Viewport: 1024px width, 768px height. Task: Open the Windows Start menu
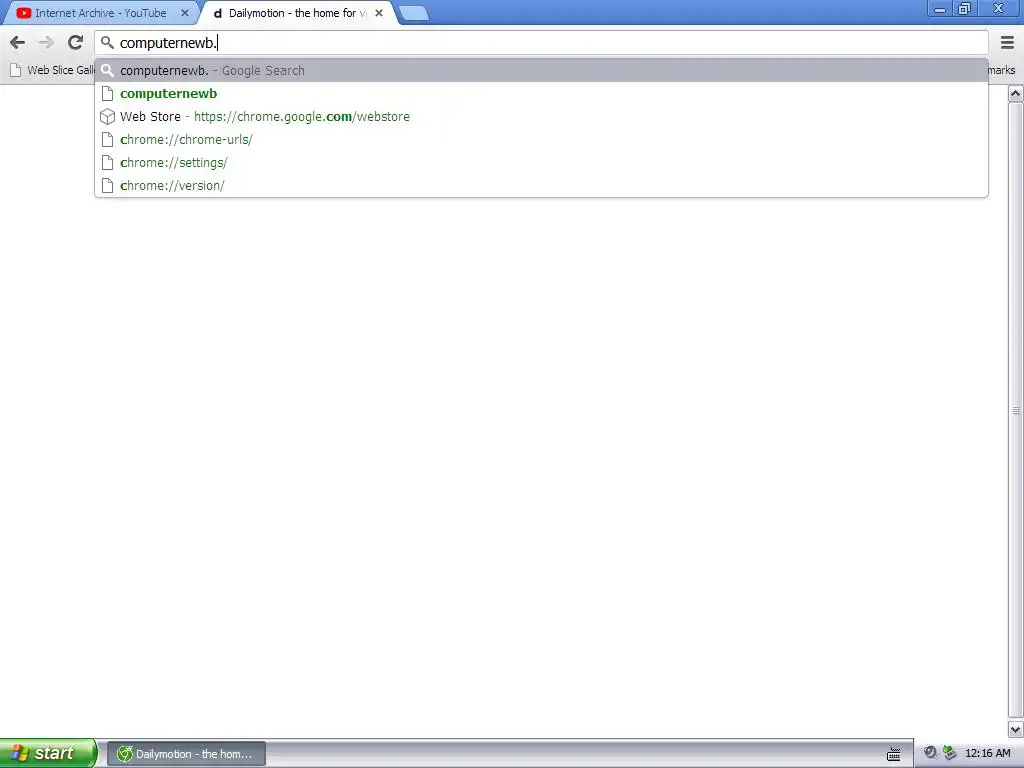click(x=48, y=754)
